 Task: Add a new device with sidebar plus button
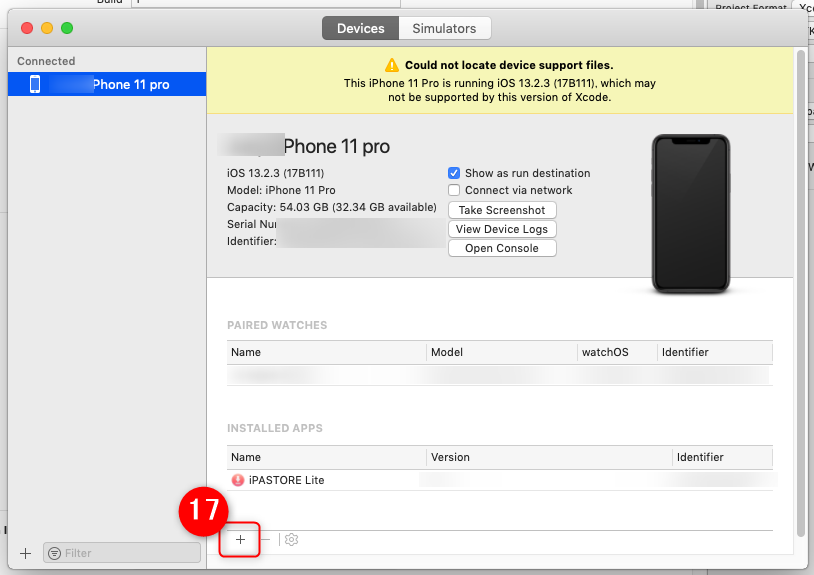pos(25,553)
